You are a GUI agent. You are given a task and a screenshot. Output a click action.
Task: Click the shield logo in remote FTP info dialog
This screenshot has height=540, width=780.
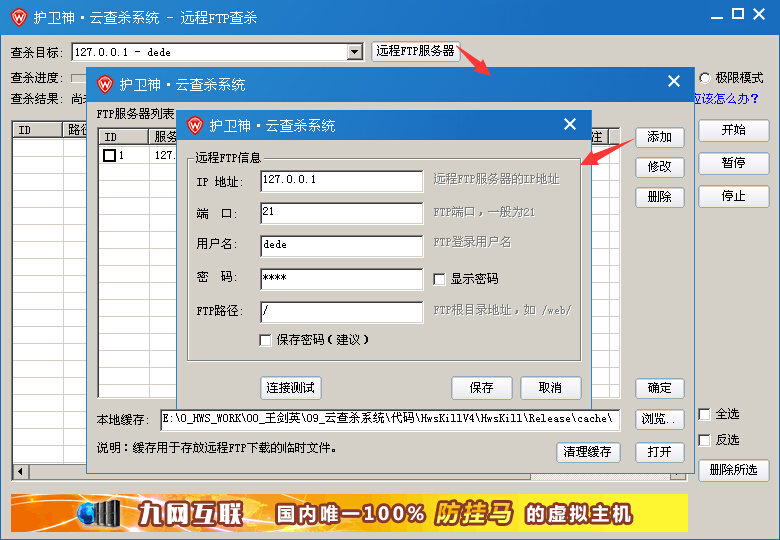pos(195,125)
